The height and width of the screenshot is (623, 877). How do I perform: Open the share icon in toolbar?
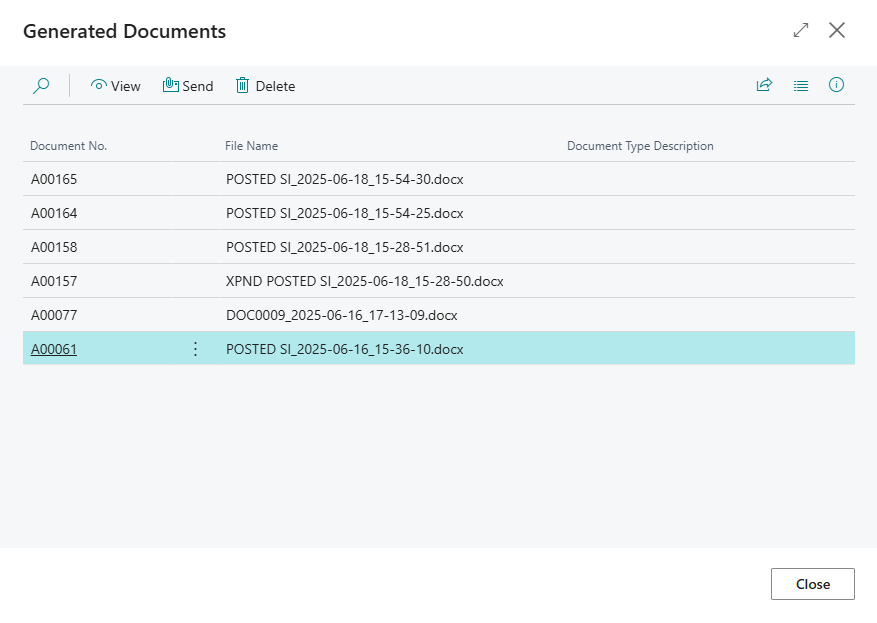(764, 86)
